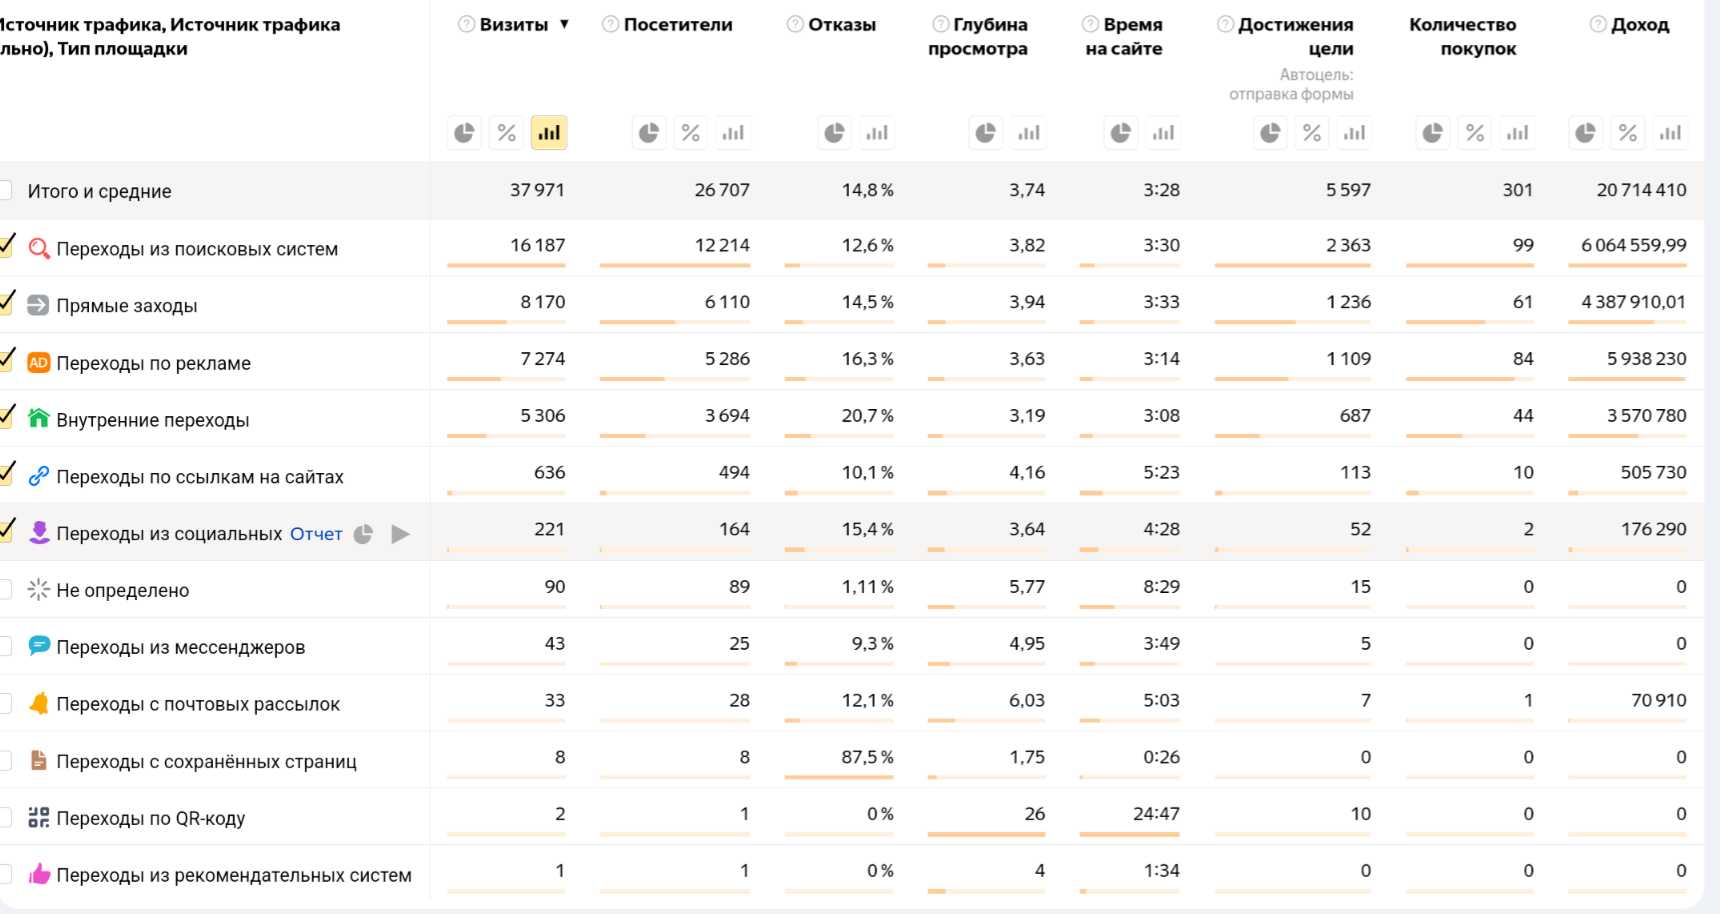Check the Не определено row checkbox
The width and height of the screenshot is (1720, 914).
[x=5, y=590]
